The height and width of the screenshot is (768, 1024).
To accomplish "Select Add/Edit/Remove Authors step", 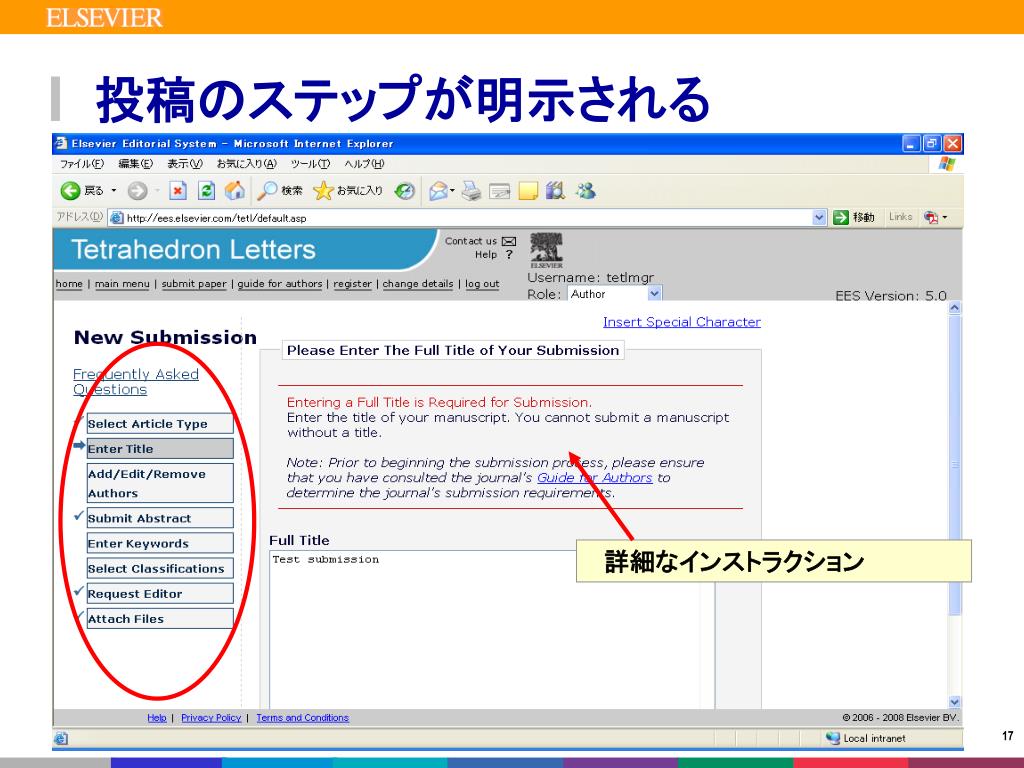I will coord(160,483).
